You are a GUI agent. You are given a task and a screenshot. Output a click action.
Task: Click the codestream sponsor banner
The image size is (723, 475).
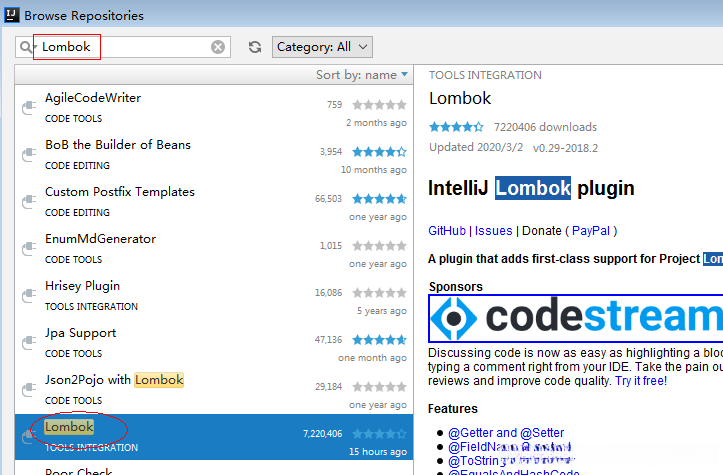tap(575, 318)
